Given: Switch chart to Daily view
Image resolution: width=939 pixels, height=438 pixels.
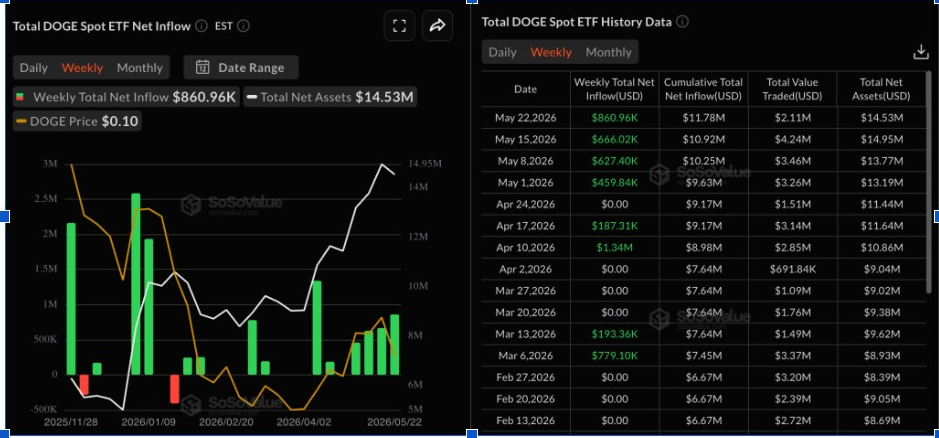Looking at the screenshot, I should [x=34, y=68].
